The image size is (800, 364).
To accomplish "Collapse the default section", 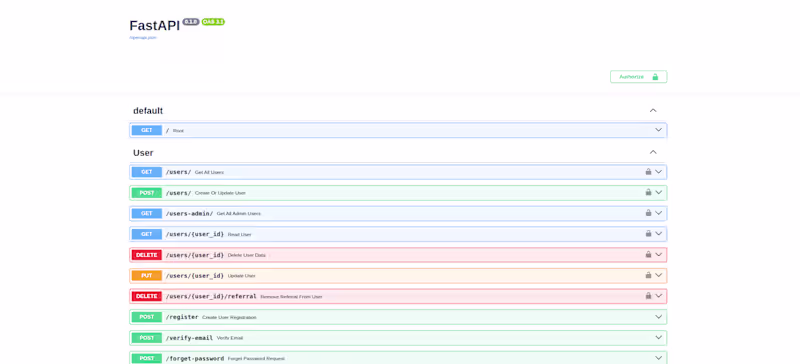I will pyautogui.click(x=653, y=110).
